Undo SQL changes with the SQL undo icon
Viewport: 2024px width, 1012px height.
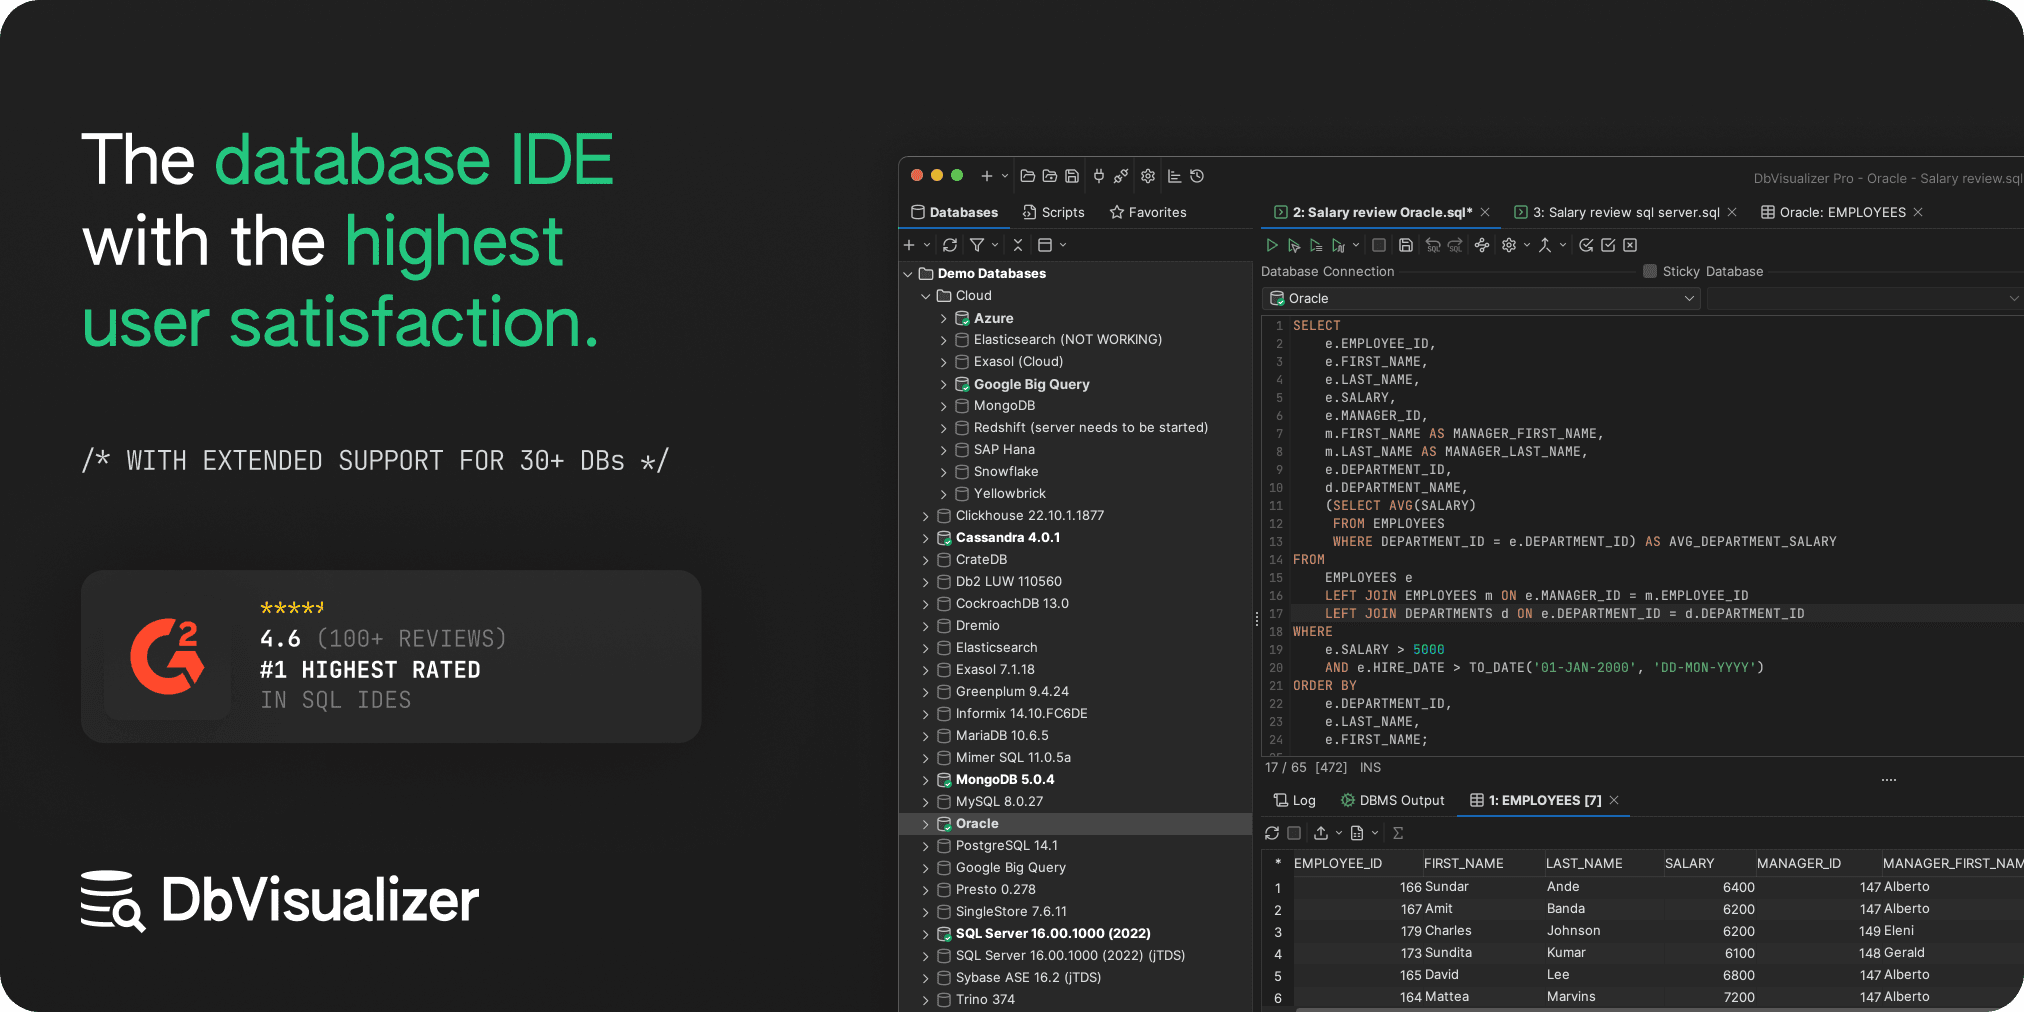1433,245
